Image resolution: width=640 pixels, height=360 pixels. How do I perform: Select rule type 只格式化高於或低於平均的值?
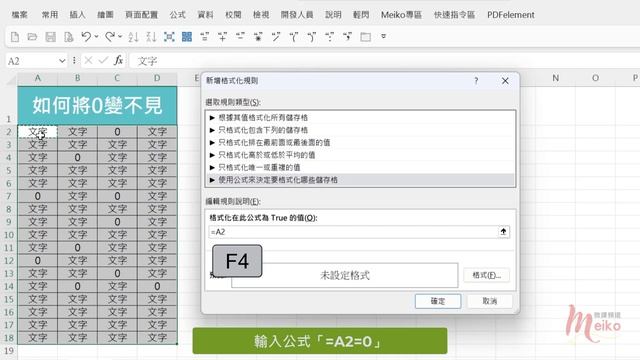[360, 155]
